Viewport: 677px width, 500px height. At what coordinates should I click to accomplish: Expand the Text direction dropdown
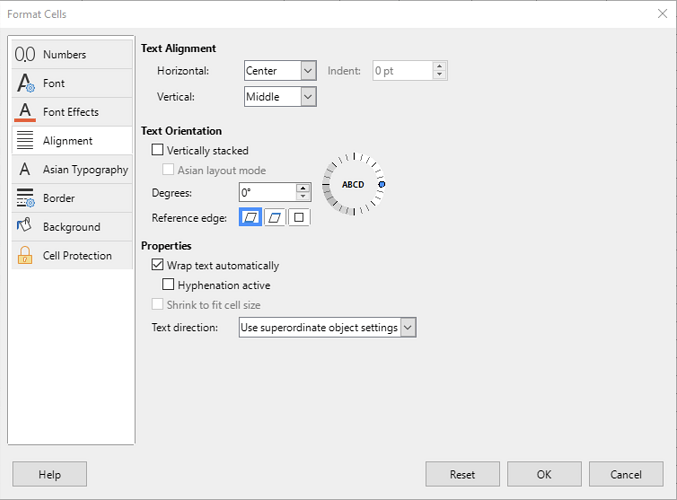click(408, 327)
